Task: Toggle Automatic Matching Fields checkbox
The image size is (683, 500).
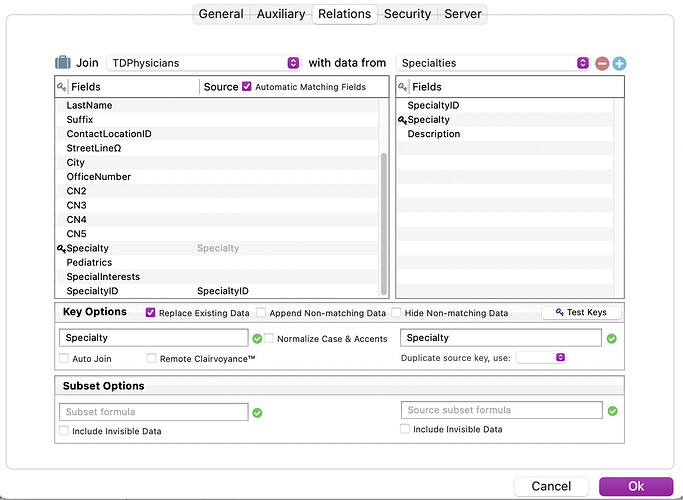Action: 247,86
